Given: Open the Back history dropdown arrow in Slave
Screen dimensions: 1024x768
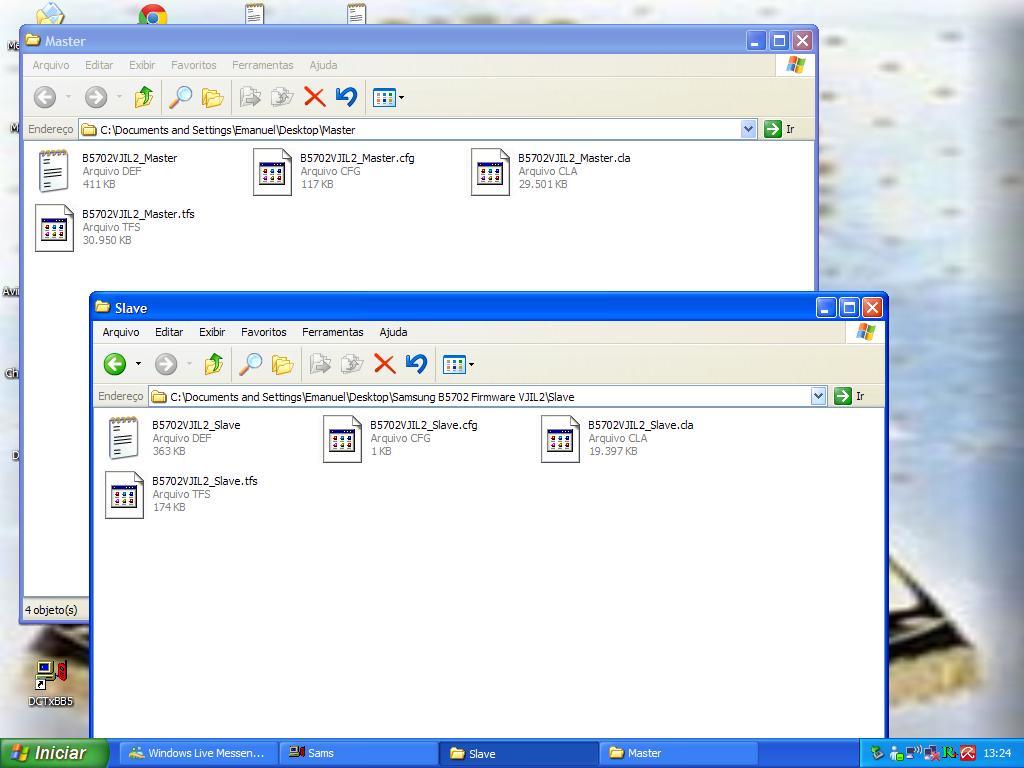Looking at the screenshot, I should 138,365.
